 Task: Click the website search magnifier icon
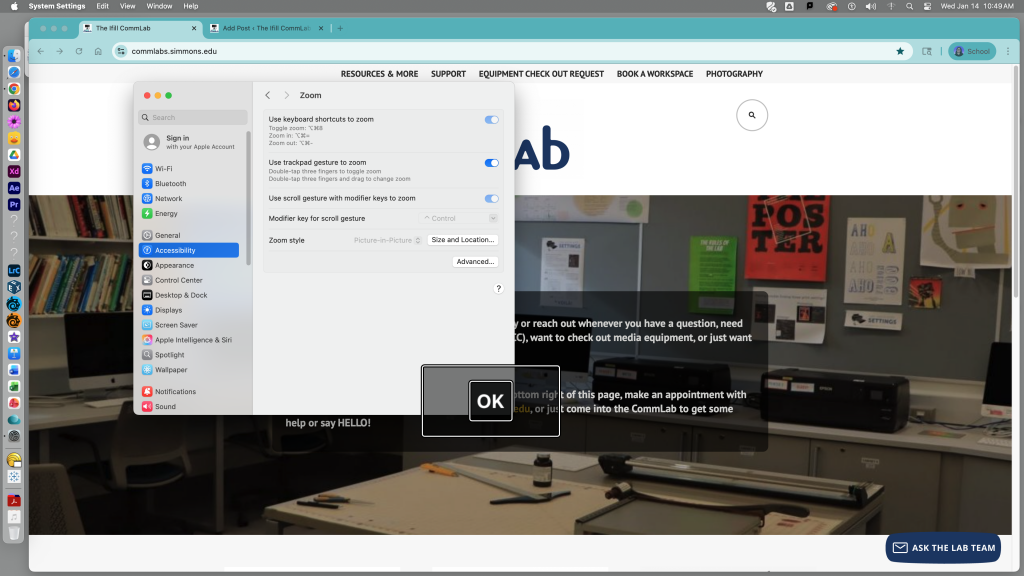click(752, 115)
